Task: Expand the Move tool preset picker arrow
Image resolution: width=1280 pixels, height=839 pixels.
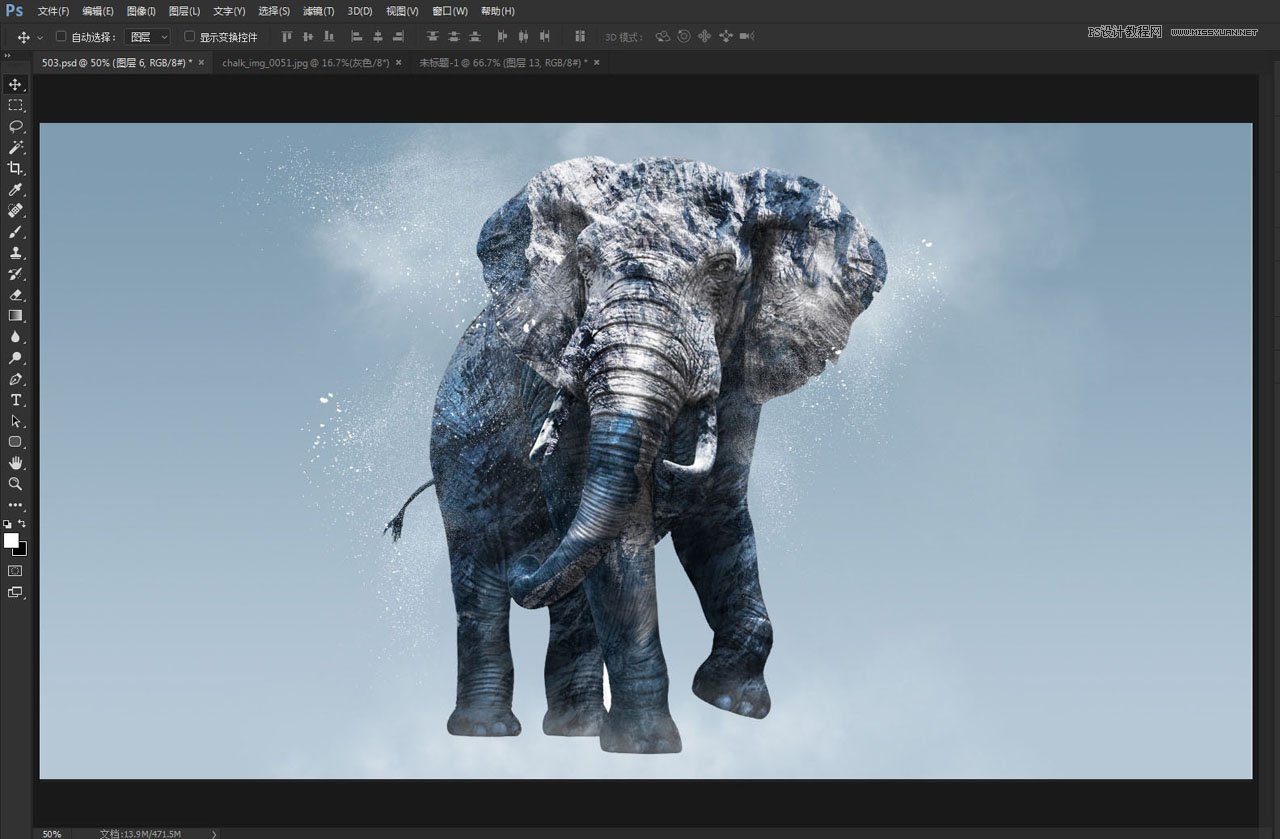Action: 40,37
